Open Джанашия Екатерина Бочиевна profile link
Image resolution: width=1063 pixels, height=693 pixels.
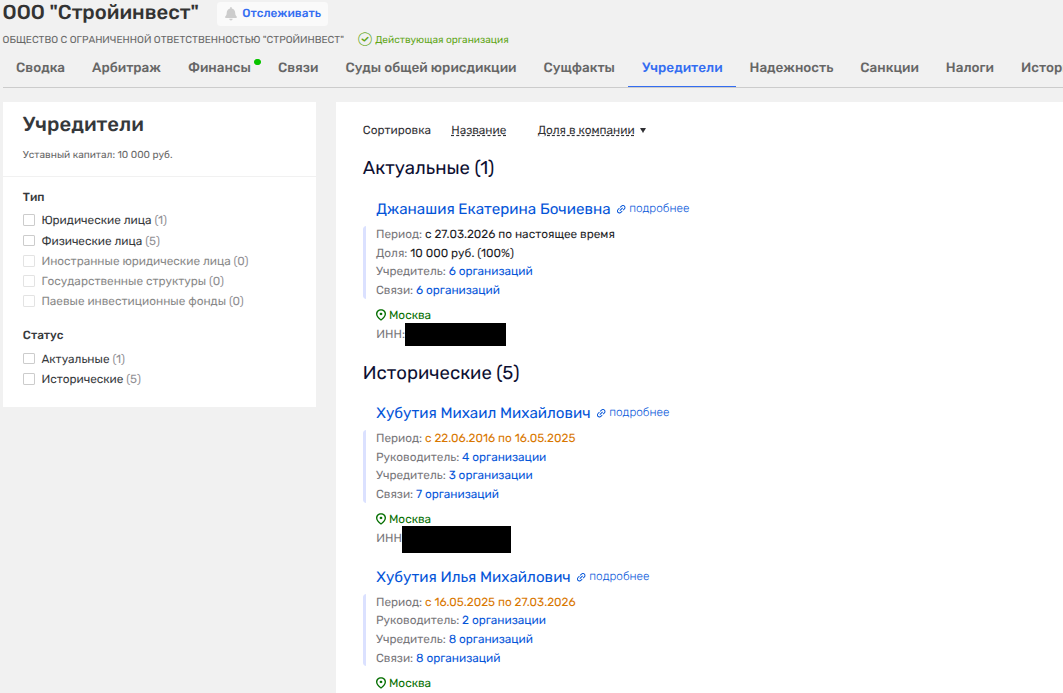pos(493,209)
